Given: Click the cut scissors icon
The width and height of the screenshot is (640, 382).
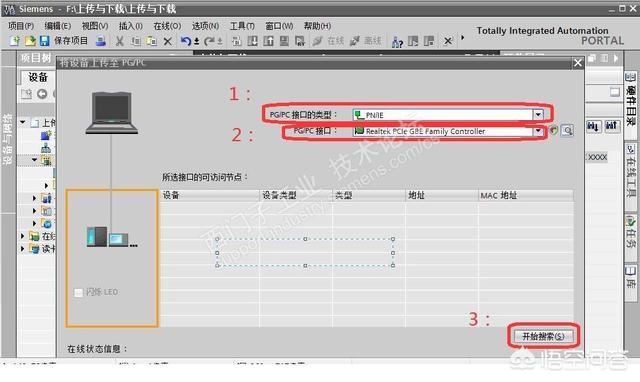Looking at the screenshot, I should (120, 41).
